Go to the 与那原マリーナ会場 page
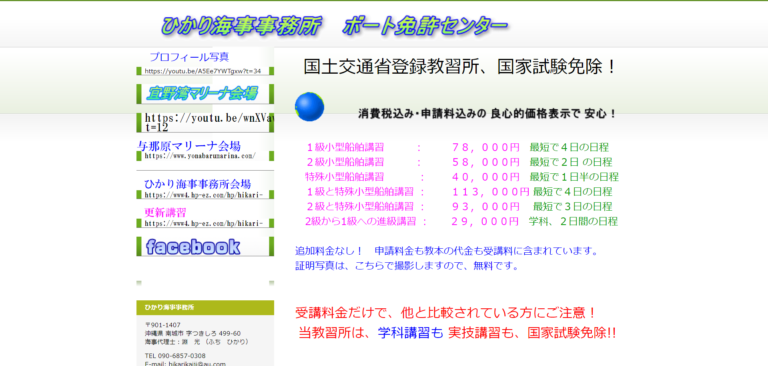768x366 pixels. [x=189, y=146]
